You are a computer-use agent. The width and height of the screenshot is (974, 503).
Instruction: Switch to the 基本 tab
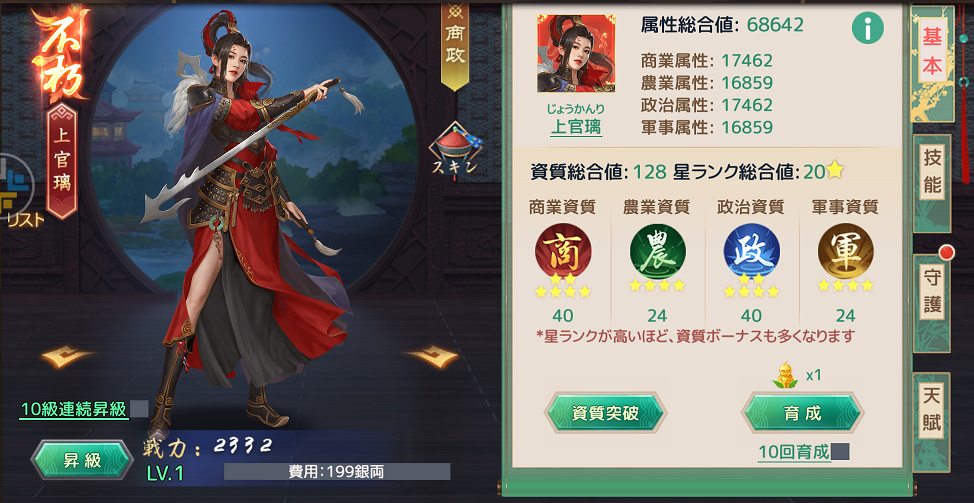(932, 52)
